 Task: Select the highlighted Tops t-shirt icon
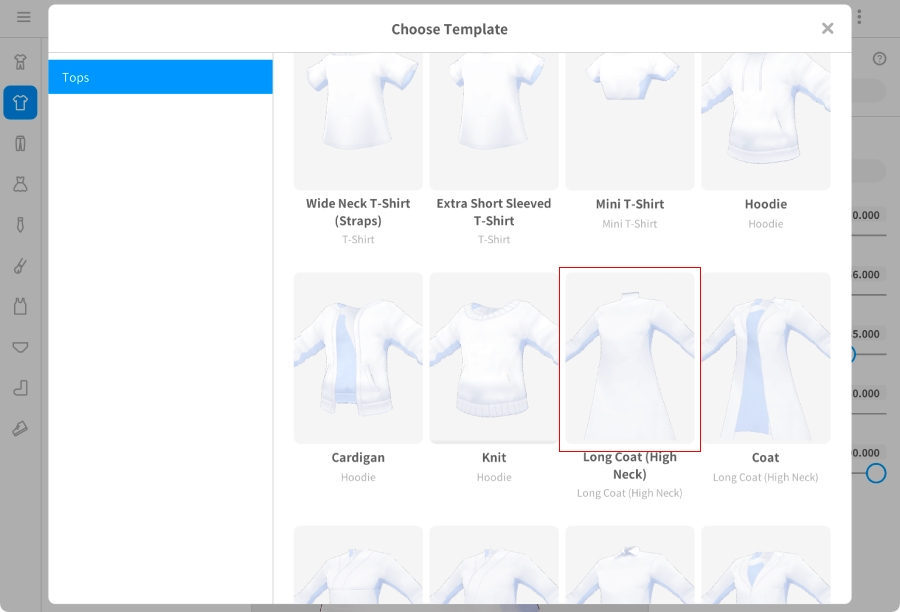pyautogui.click(x=20, y=103)
